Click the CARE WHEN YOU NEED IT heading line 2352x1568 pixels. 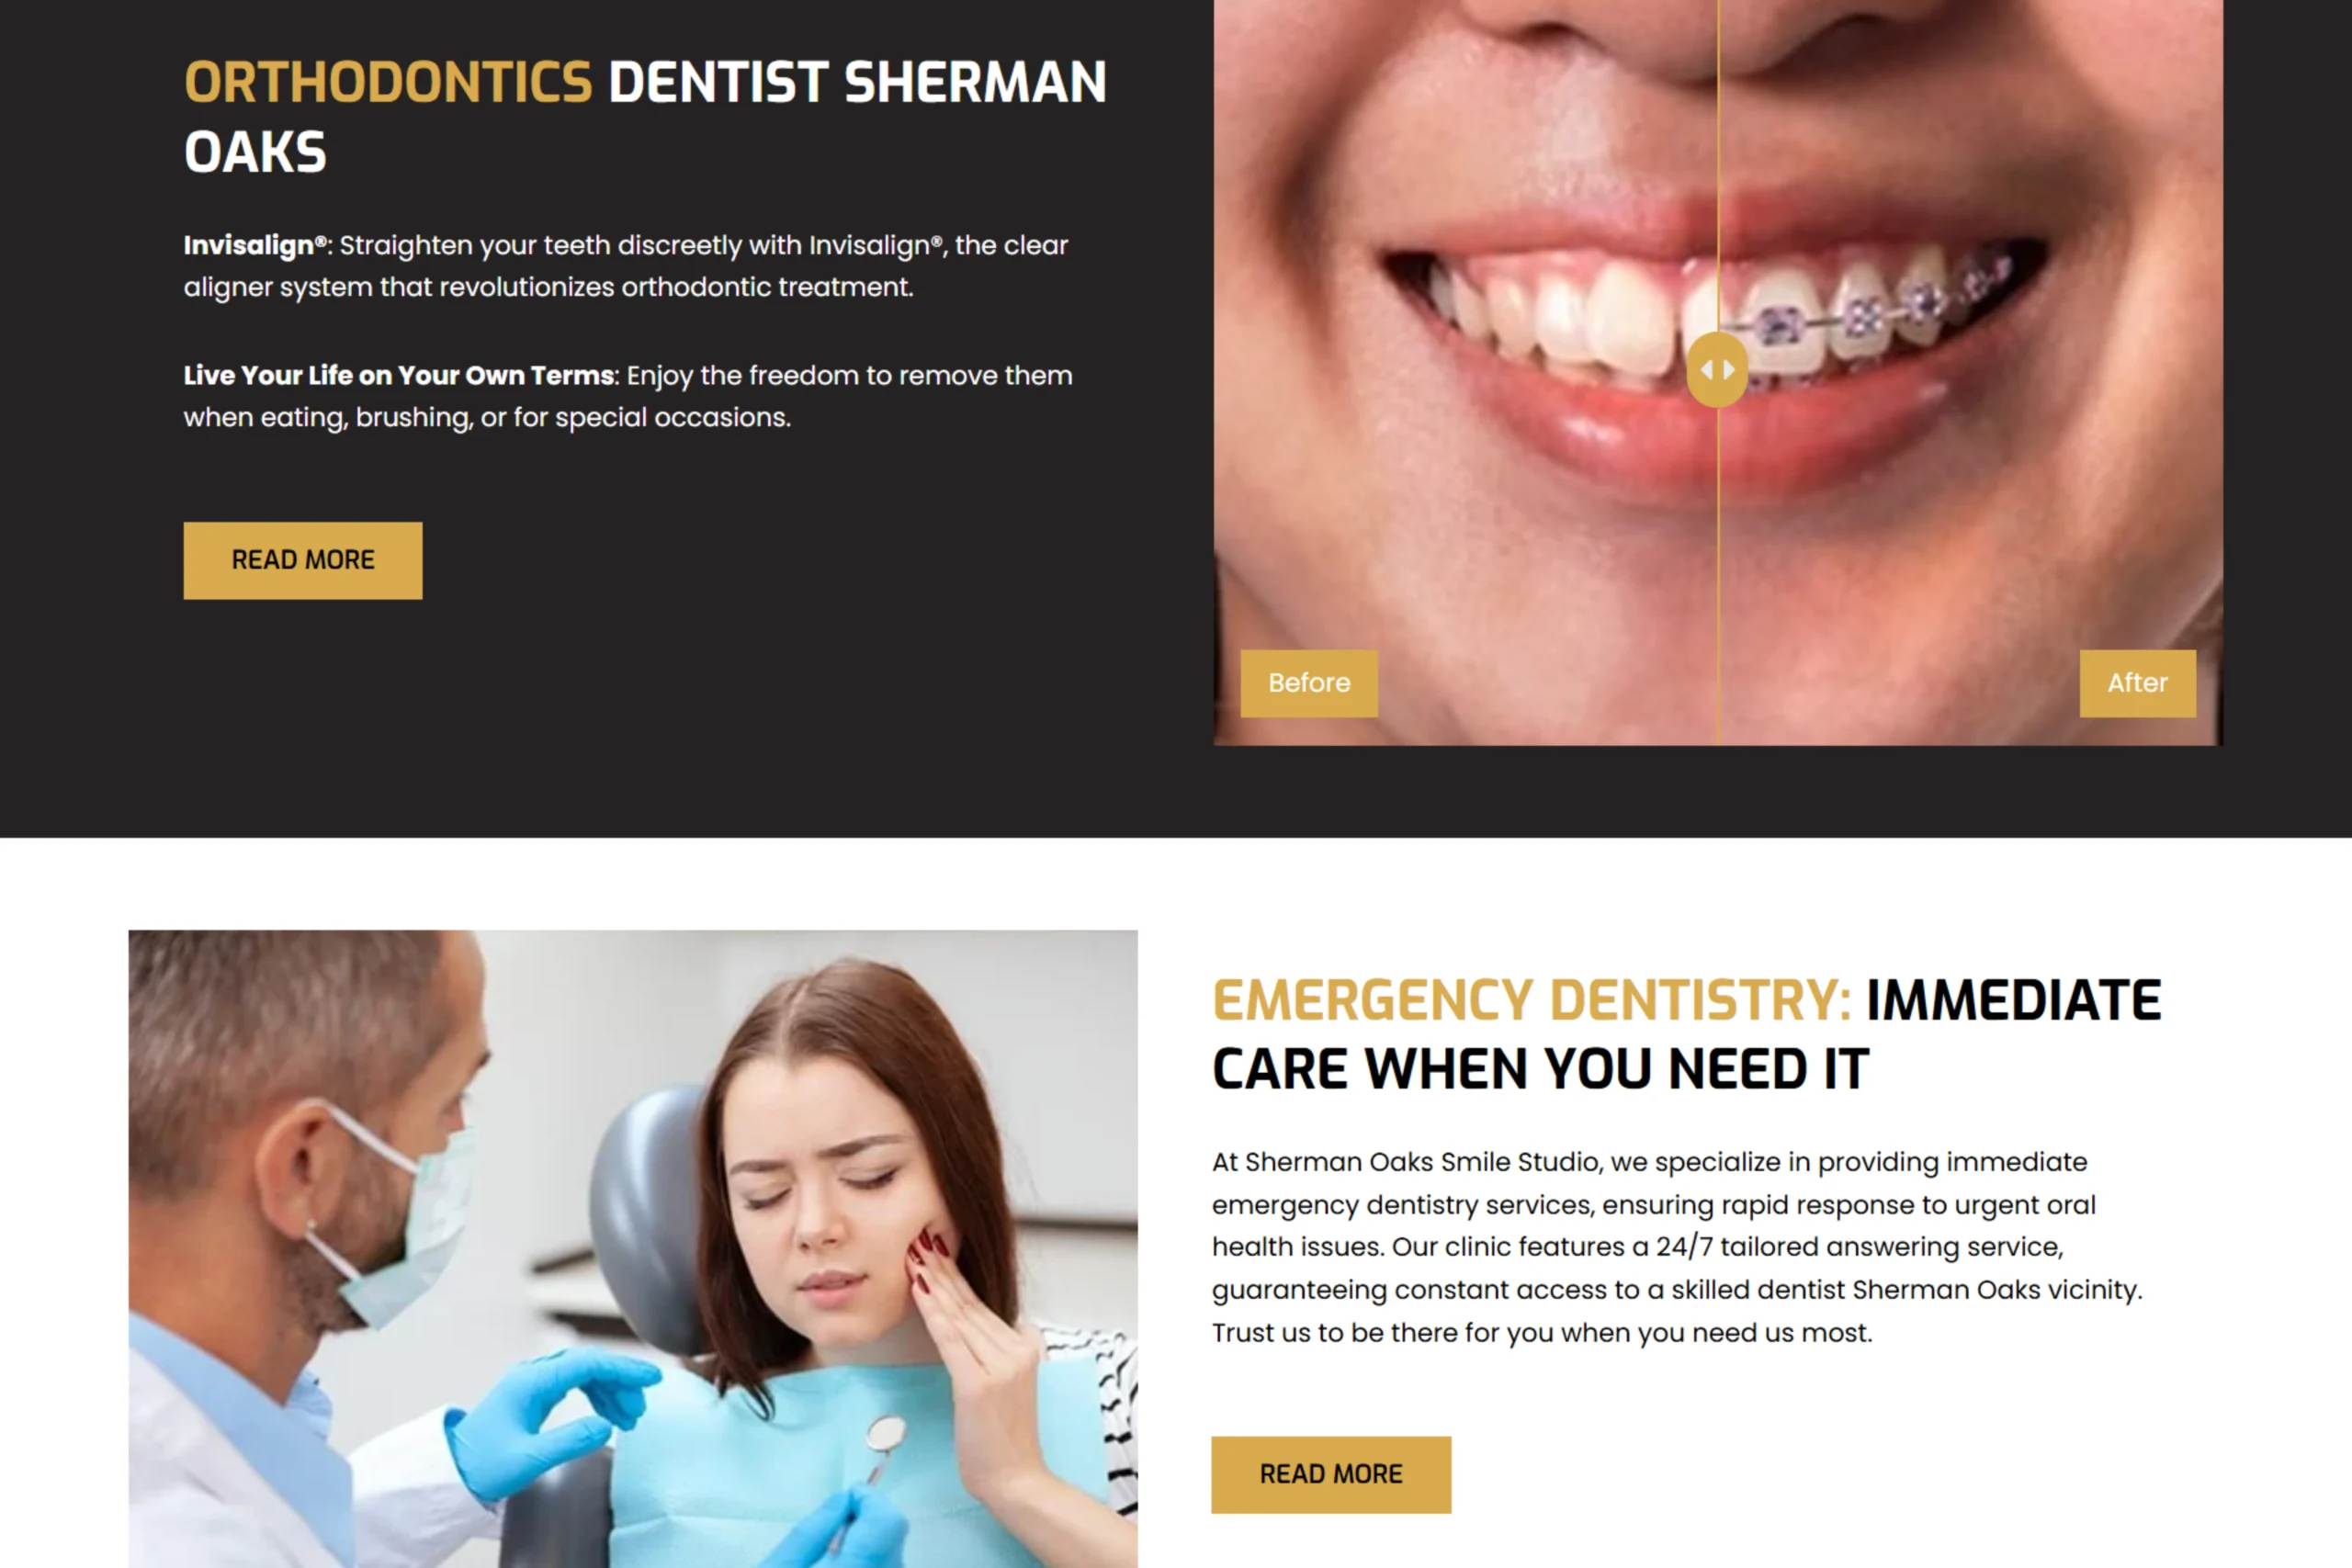point(1541,1069)
